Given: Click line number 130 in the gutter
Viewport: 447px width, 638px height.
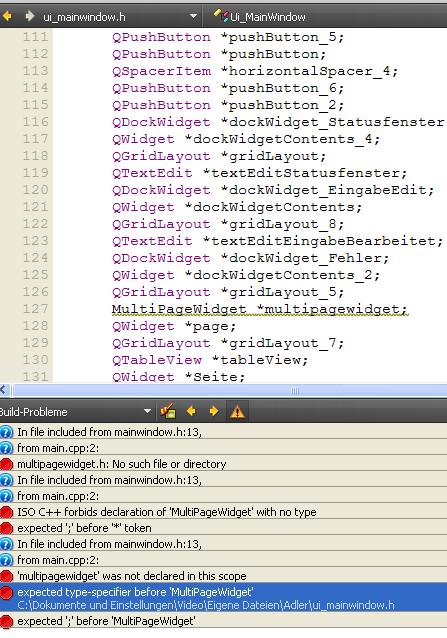Looking at the screenshot, I should [x=35, y=360].
